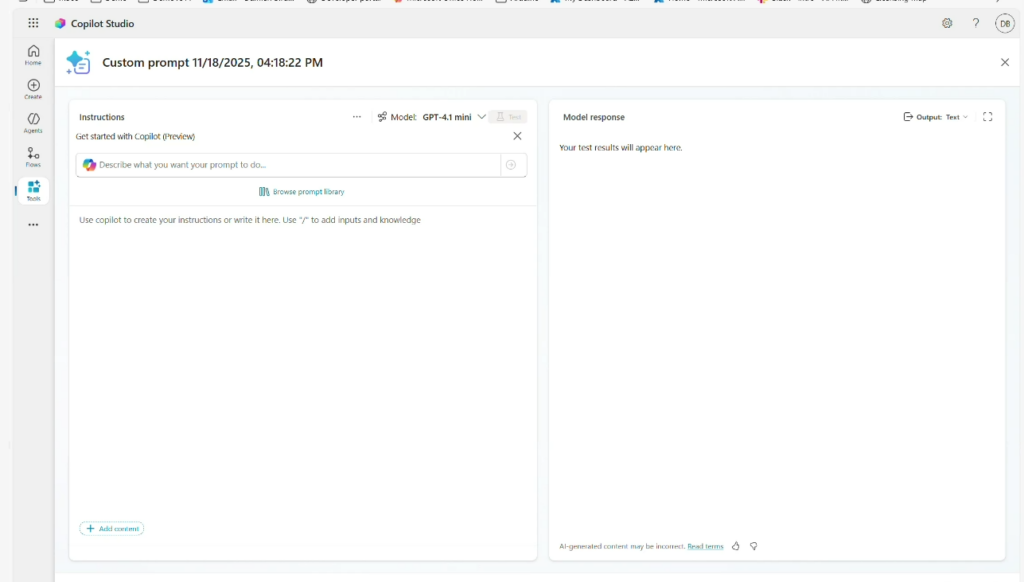The image size is (1024, 582).
Task: Open the sidebar more options ellipsis
Action: pyautogui.click(x=33, y=225)
